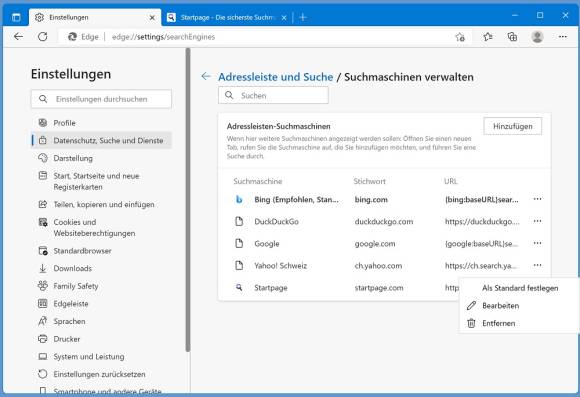Click the trash icon next to Entfernen
580x397 pixels.
point(471,323)
